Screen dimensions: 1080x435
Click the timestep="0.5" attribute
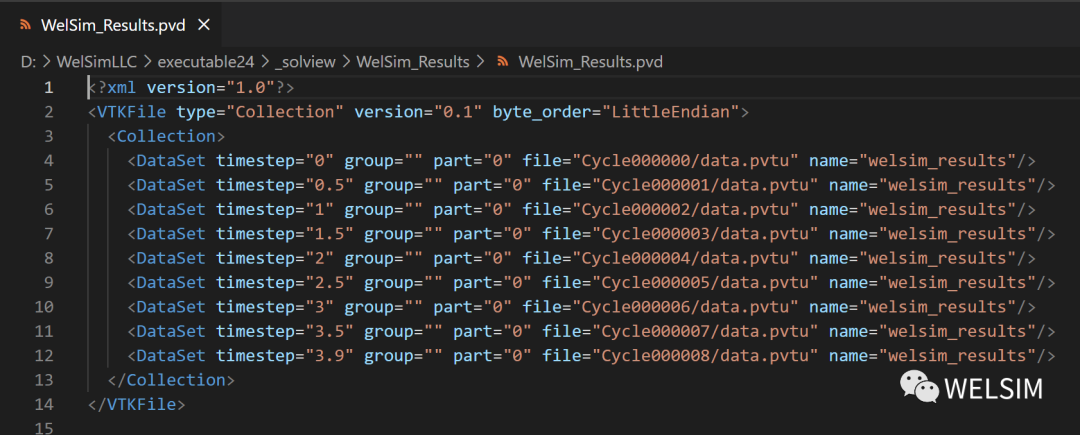pyautogui.click(x=286, y=185)
